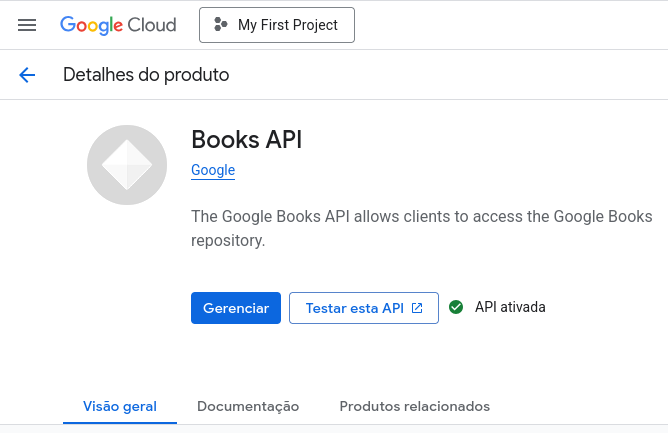Click the Gerenciar button
The image size is (668, 433).
236,308
